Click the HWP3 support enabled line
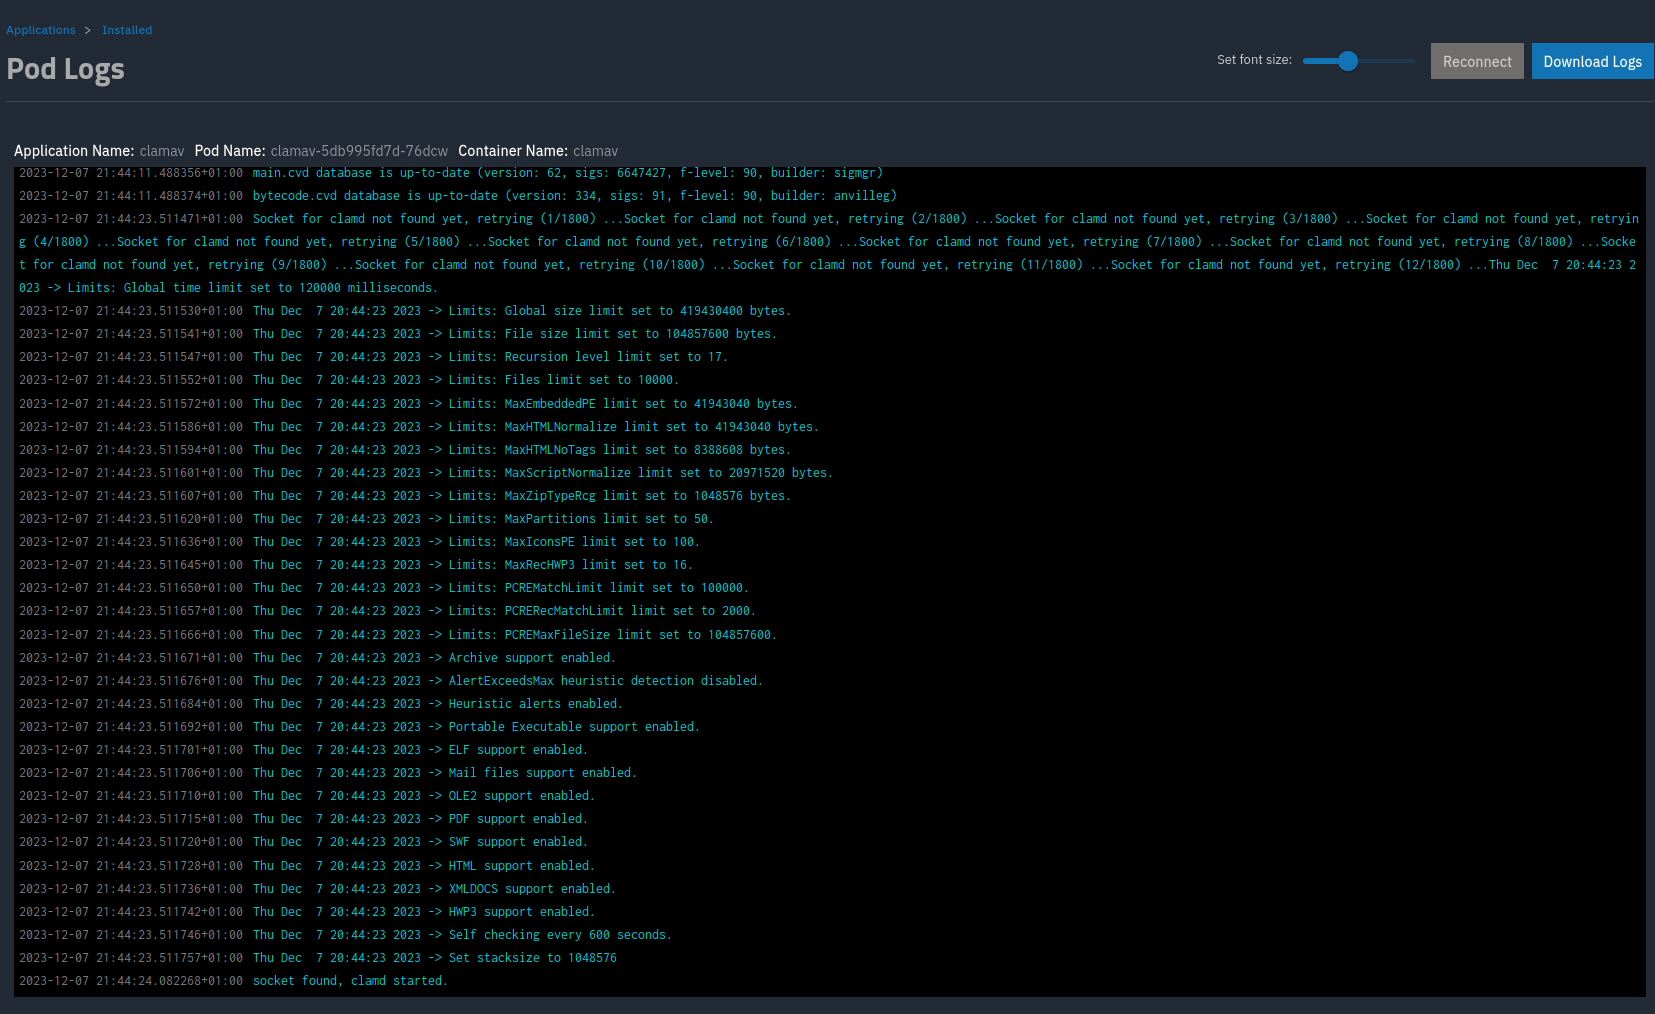 [x=307, y=912]
